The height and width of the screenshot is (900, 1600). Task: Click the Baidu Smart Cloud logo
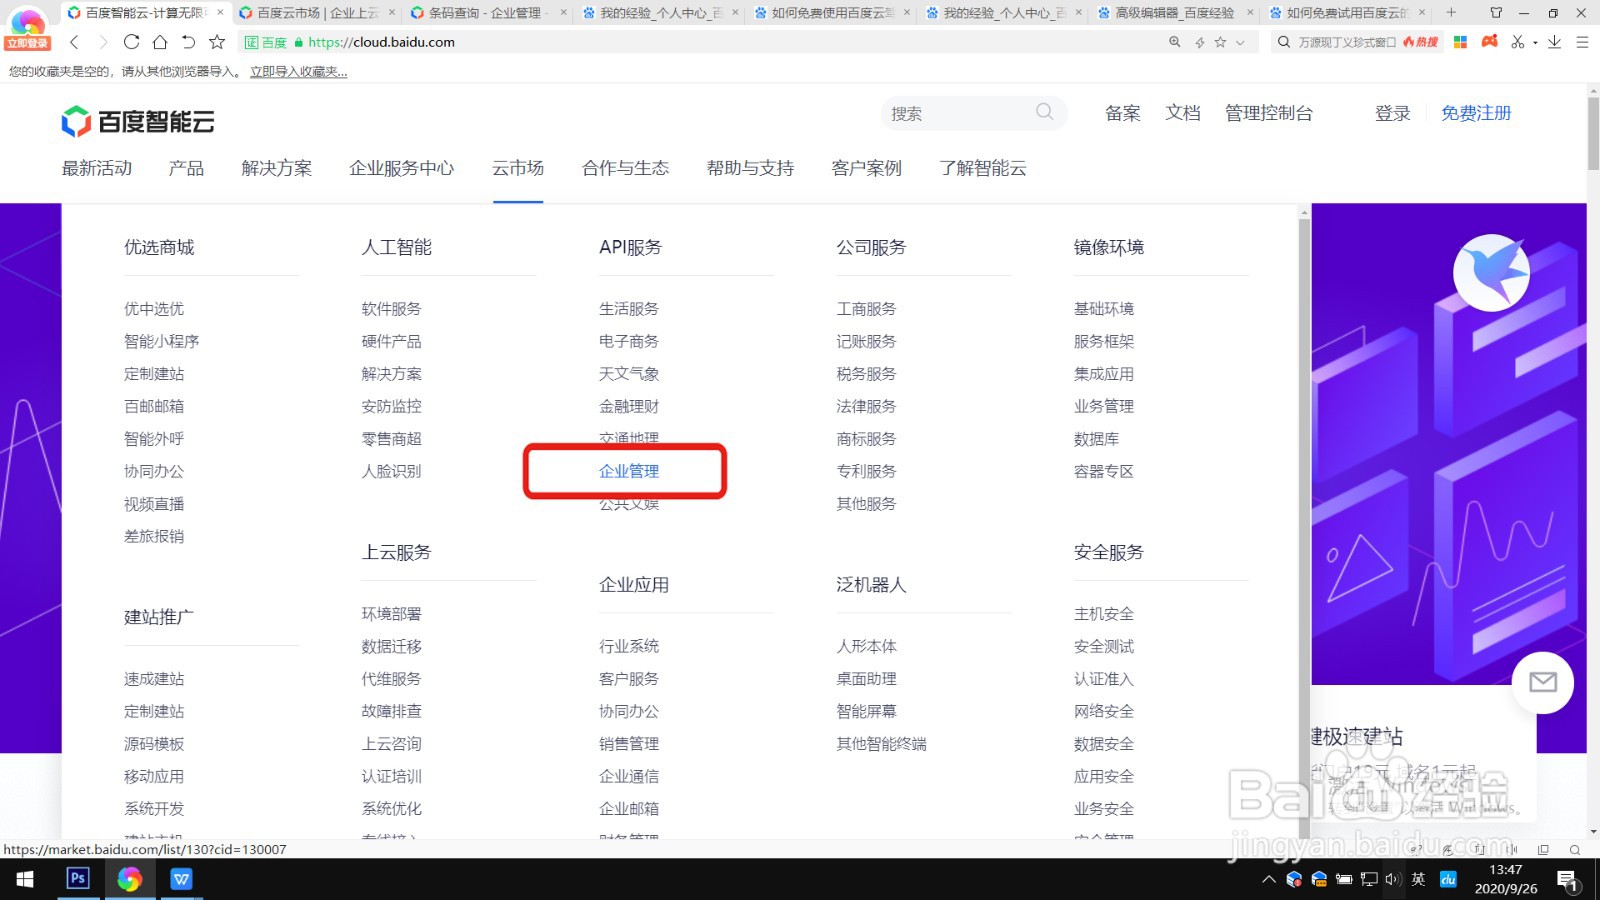pos(137,120)
